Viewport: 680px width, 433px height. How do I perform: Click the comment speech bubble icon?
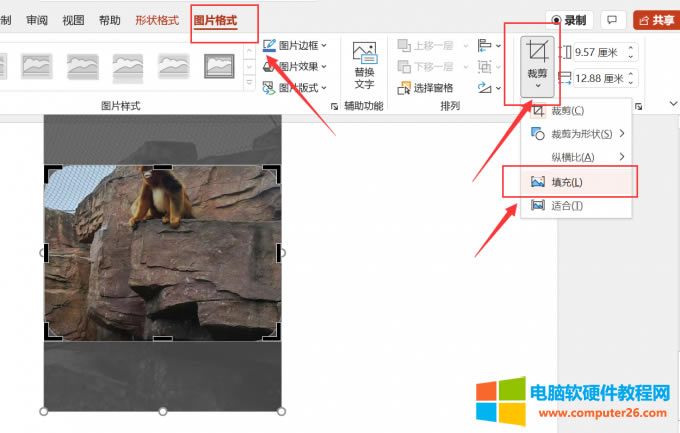[612, 20]
